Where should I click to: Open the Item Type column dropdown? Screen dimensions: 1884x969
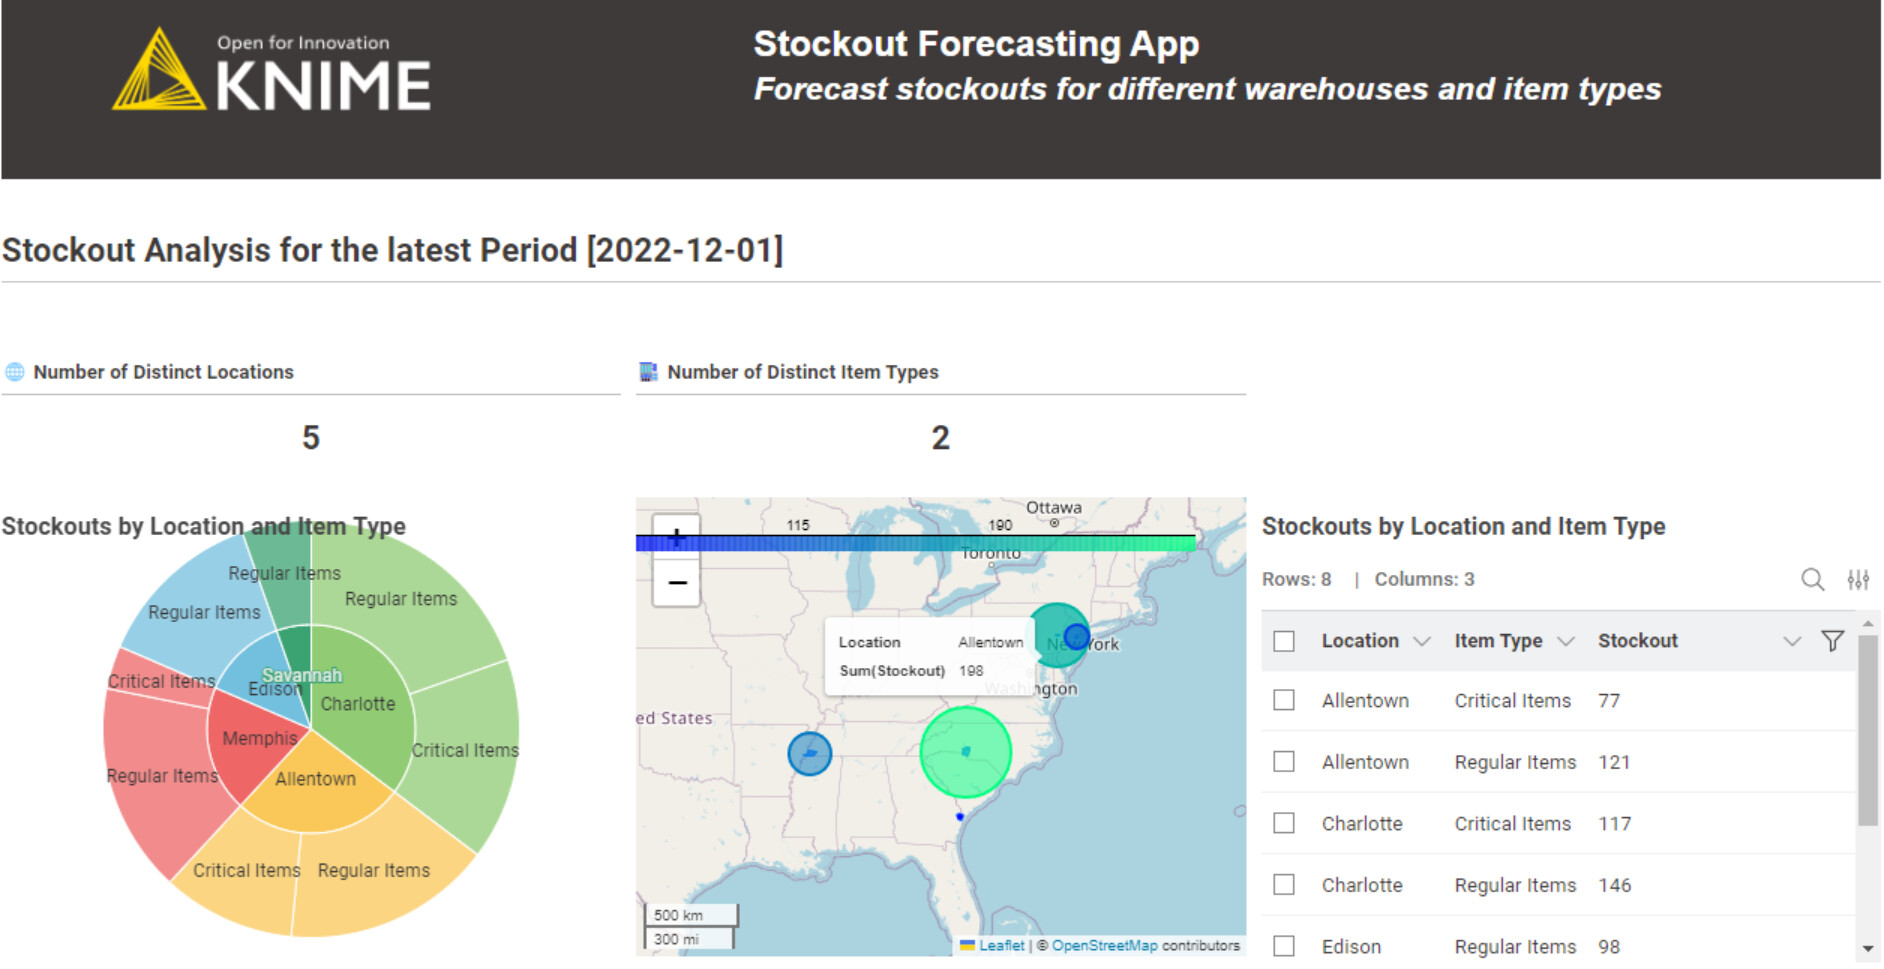pos(1566,641)
